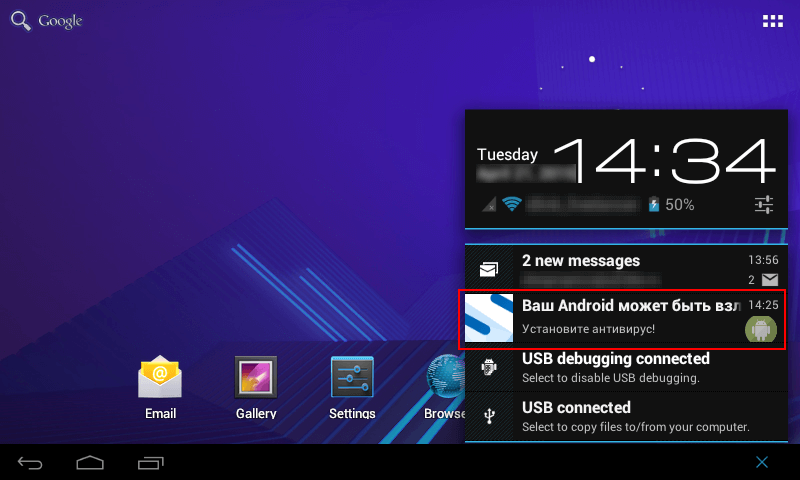
Task: Tap the envelope icon beside message count
Action: click(770, 280)
